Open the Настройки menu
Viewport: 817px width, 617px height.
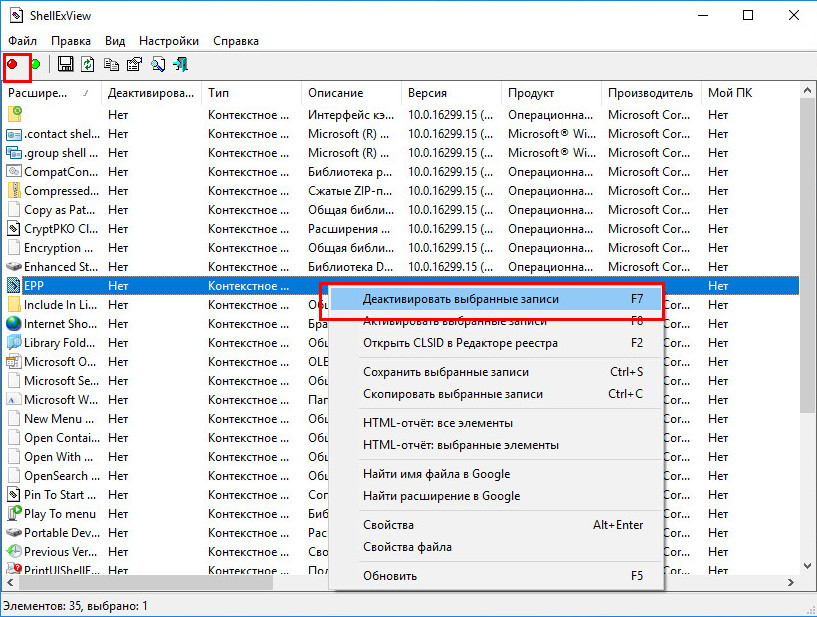click(169, 41)
